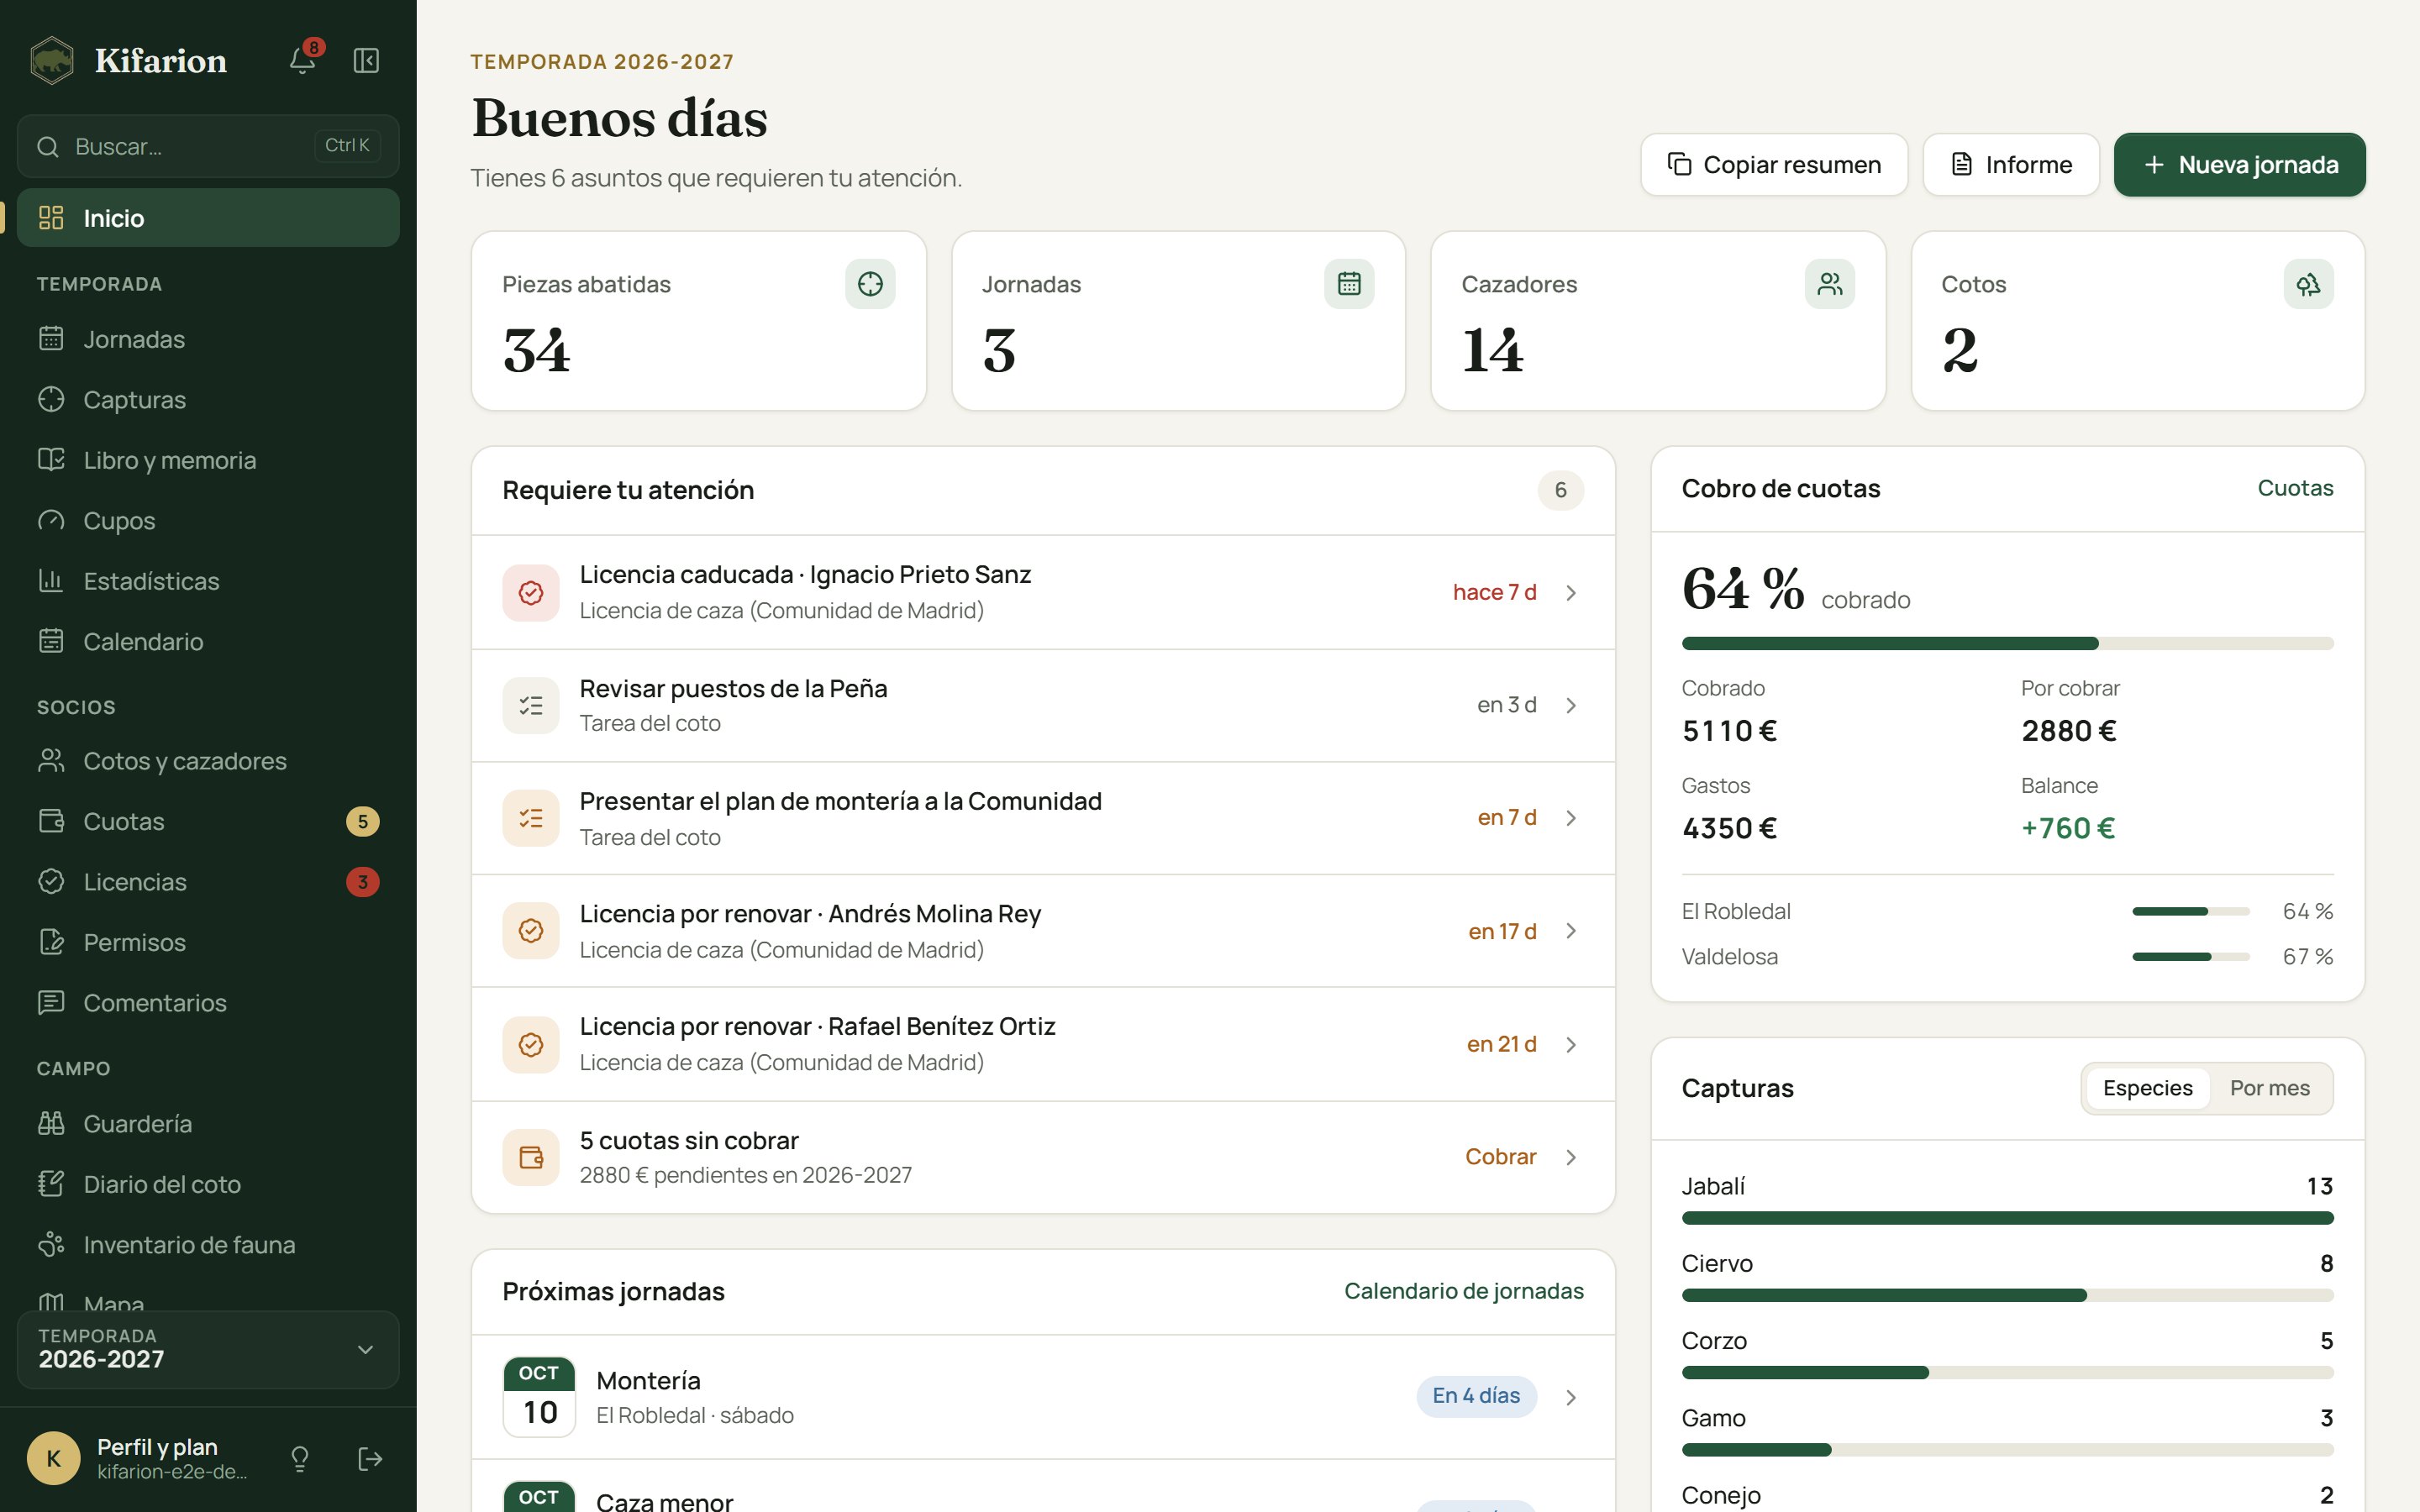
Task: Click the checklist icon for Revisar puestos
Action: coord(531,706)
